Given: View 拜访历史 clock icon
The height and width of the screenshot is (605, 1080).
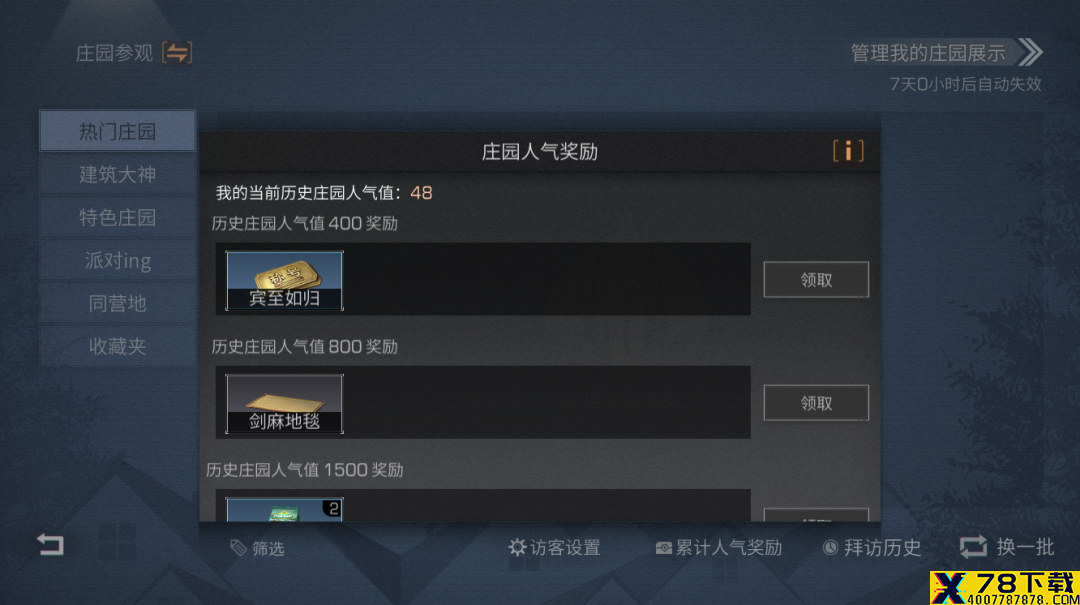Looking at the screenshot, I should point(831,547).
